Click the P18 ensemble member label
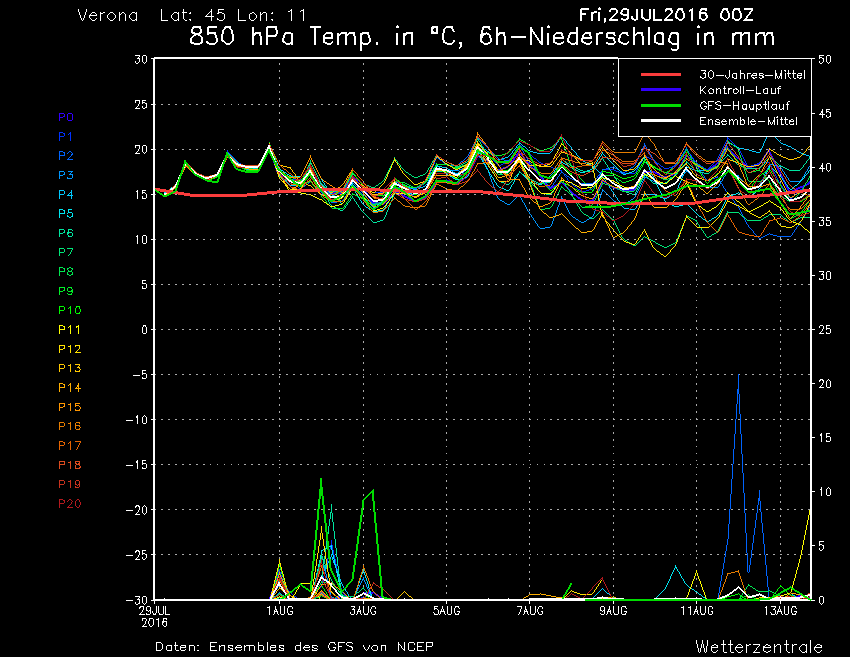The width and height of the screenshot is (850, 657). click(69, 465)
